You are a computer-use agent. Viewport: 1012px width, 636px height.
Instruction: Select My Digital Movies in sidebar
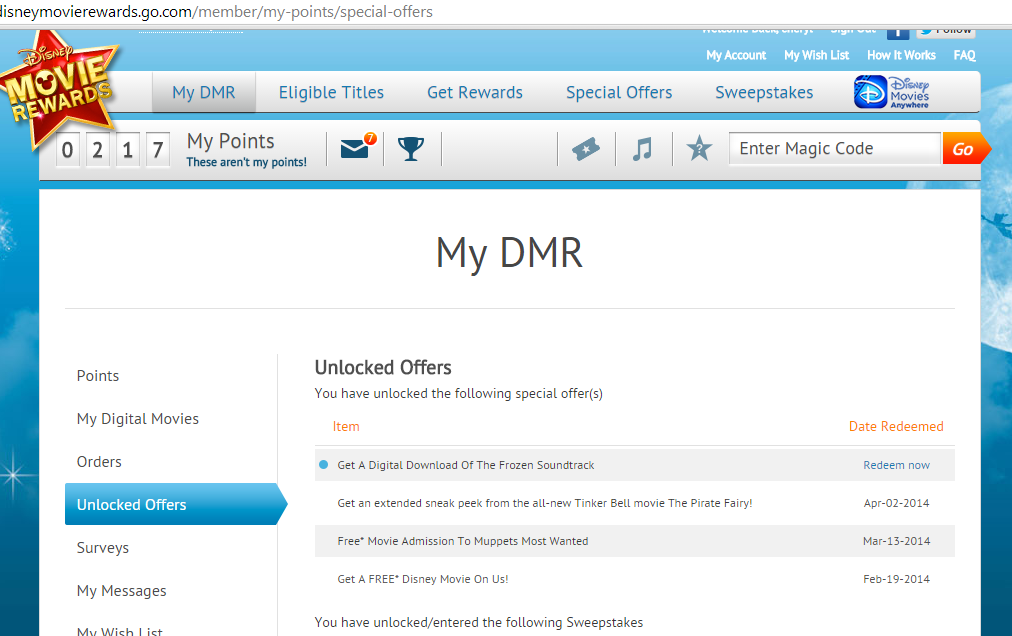pyautogui.click(x=138, y=419)
